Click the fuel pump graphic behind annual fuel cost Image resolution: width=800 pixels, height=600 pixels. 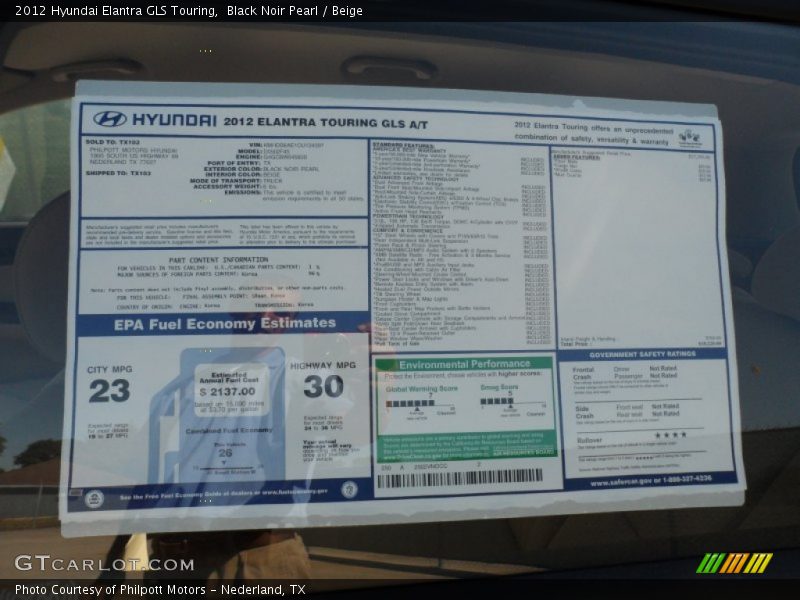click(x=218, y=414)
